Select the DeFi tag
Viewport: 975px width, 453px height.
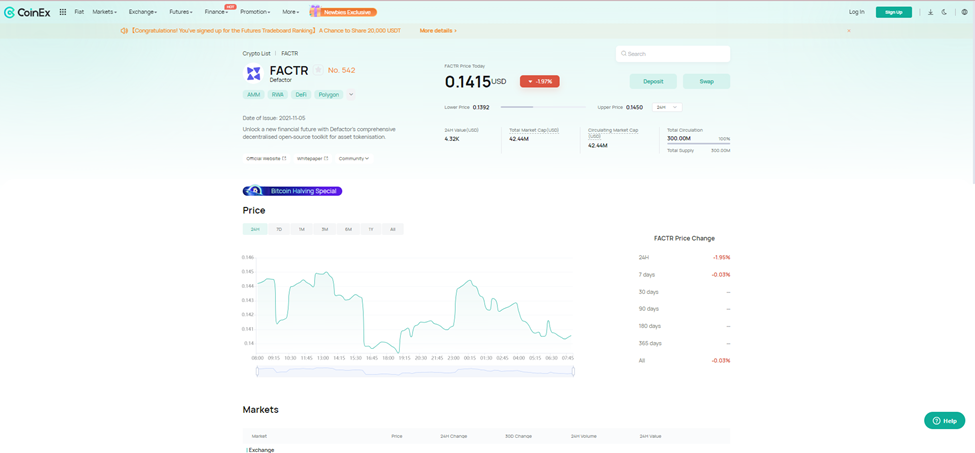click(x=301, y=94)
